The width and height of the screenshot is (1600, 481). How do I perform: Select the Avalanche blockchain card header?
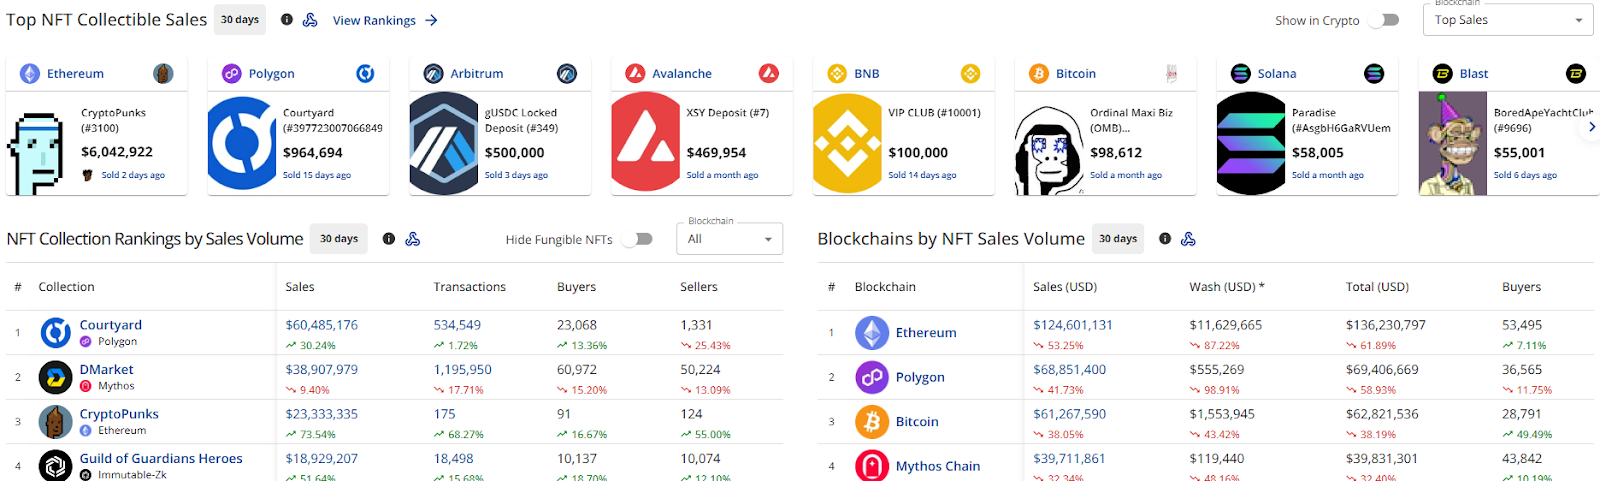pyautogui.click(x=682, y=74)
